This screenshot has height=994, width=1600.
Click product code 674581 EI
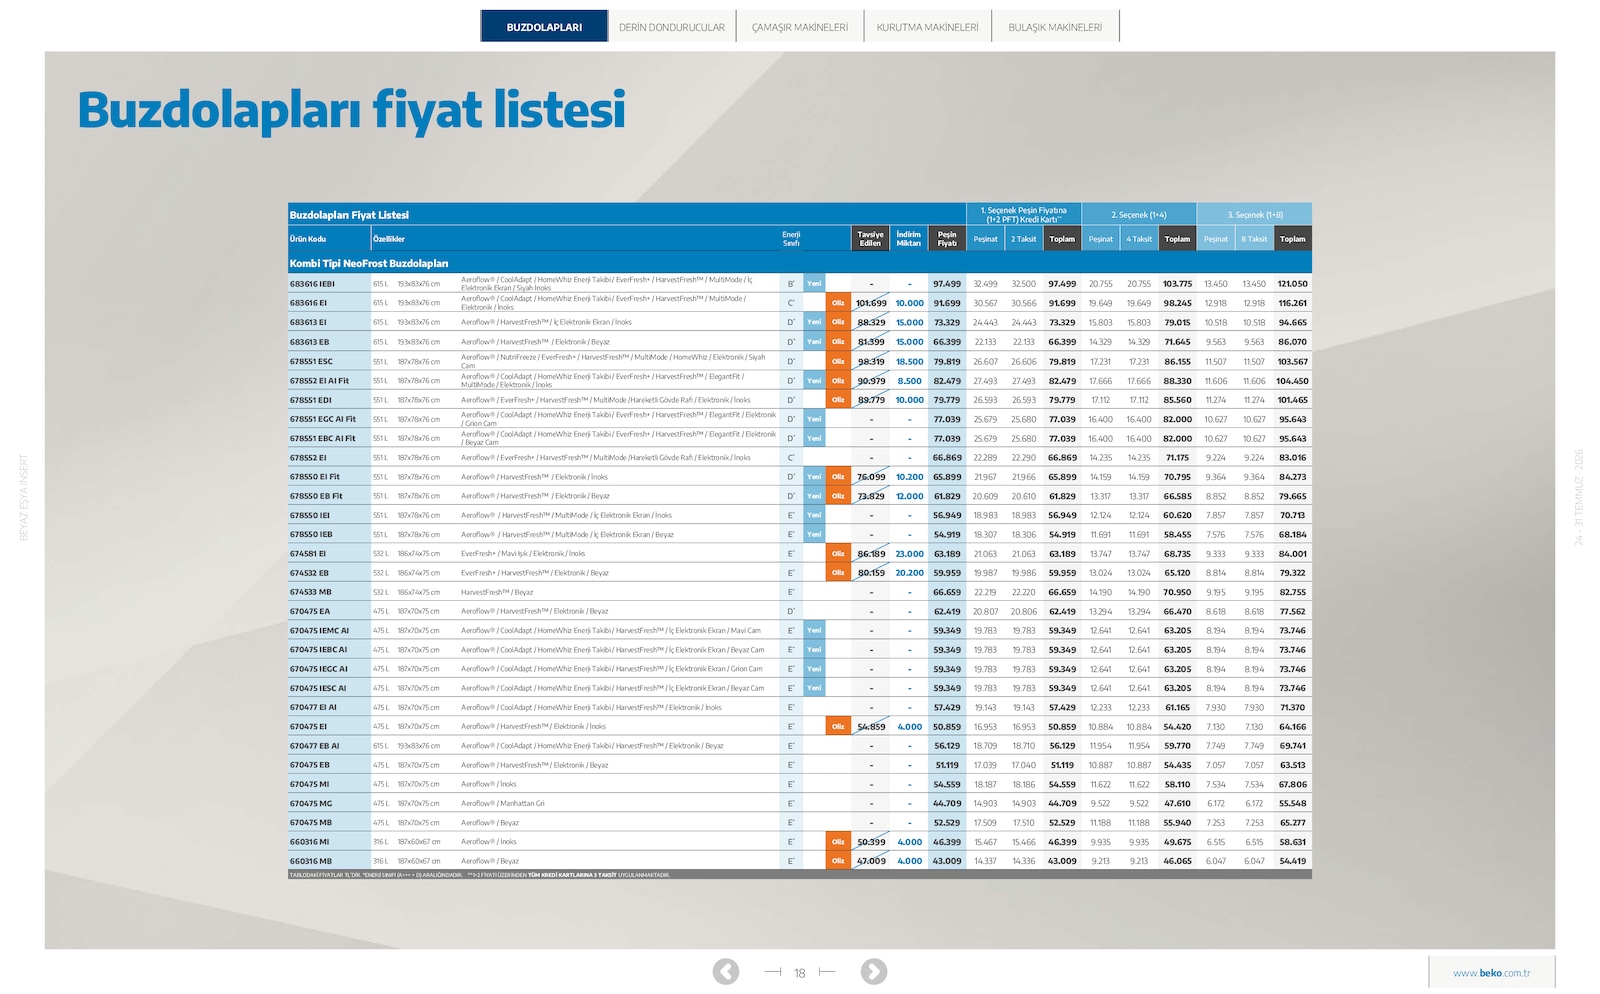click(308, 554)
